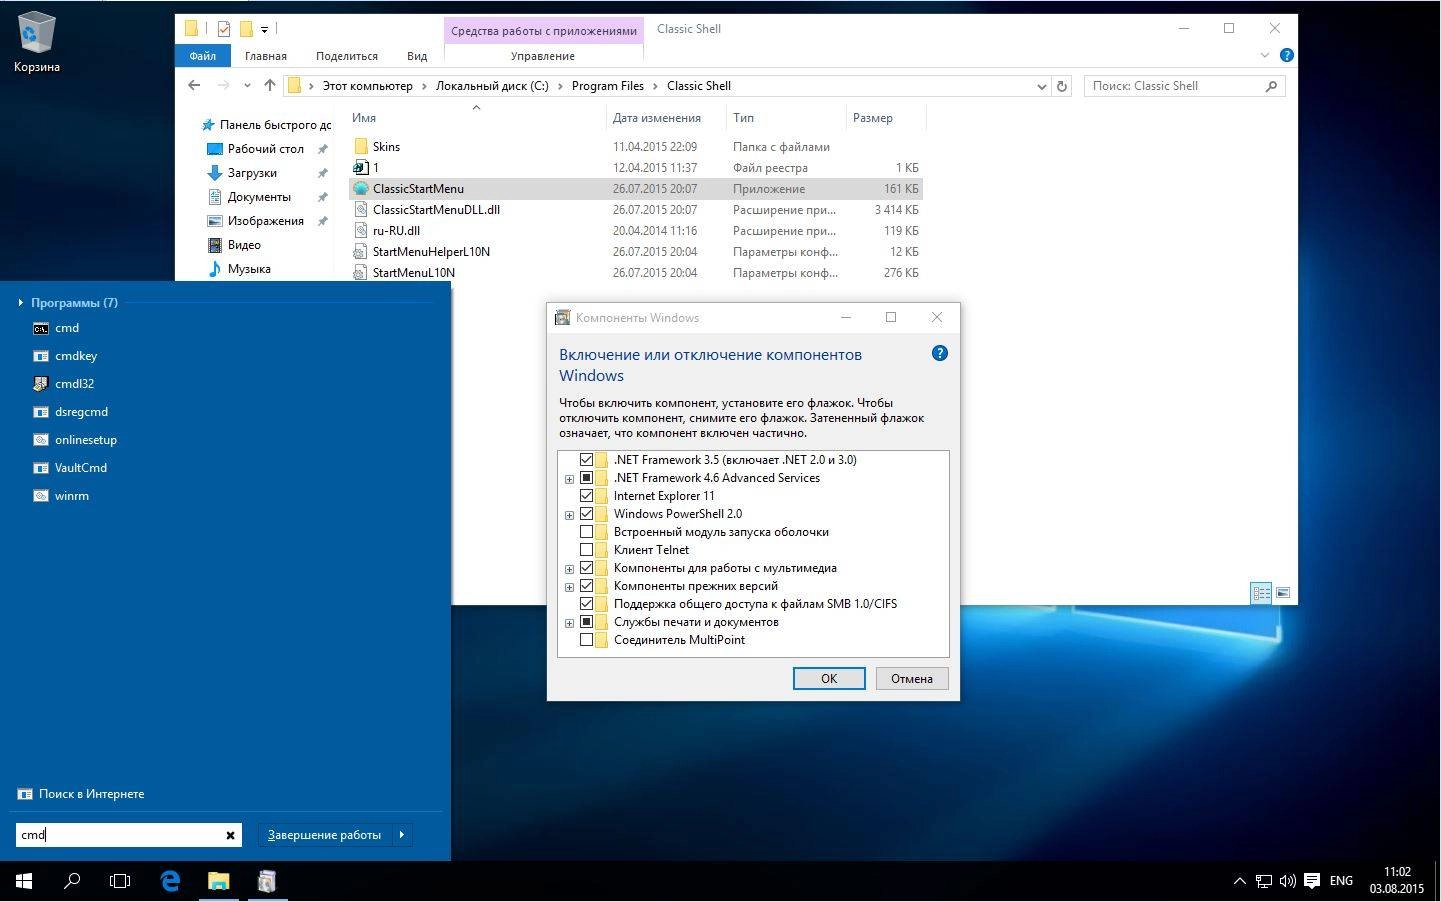
Task: Go back in Explorer navigation
Action: tap(194, 86)
